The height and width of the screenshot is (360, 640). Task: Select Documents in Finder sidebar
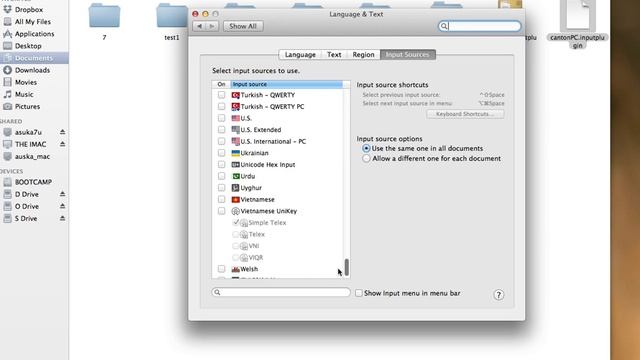(34, 58)
